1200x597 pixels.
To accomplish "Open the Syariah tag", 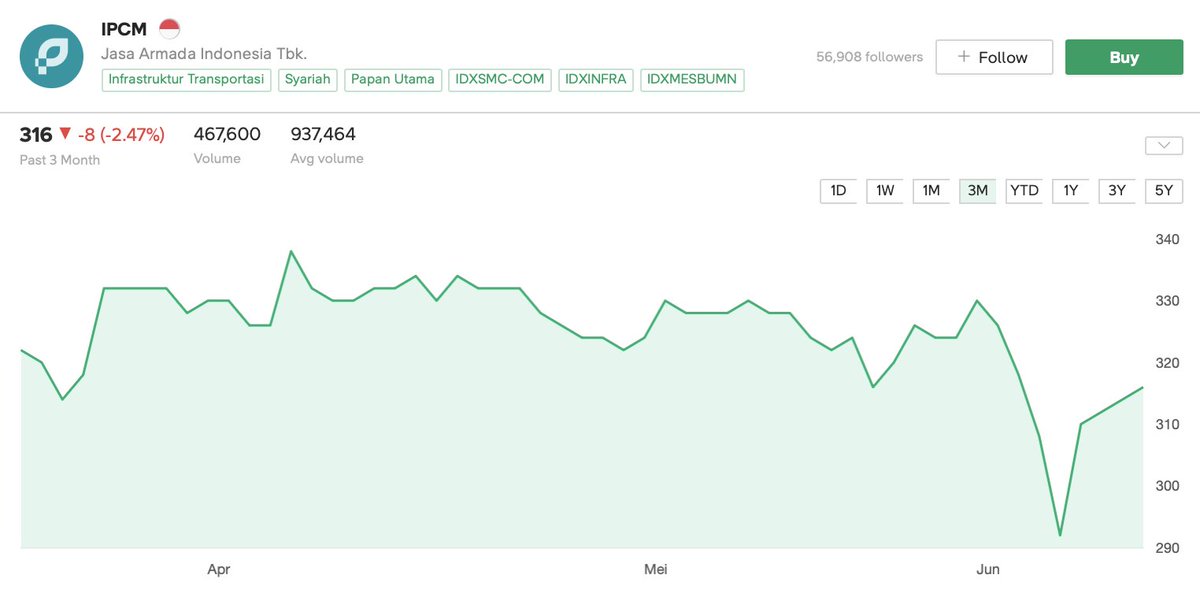I will [x=307, y=79].
